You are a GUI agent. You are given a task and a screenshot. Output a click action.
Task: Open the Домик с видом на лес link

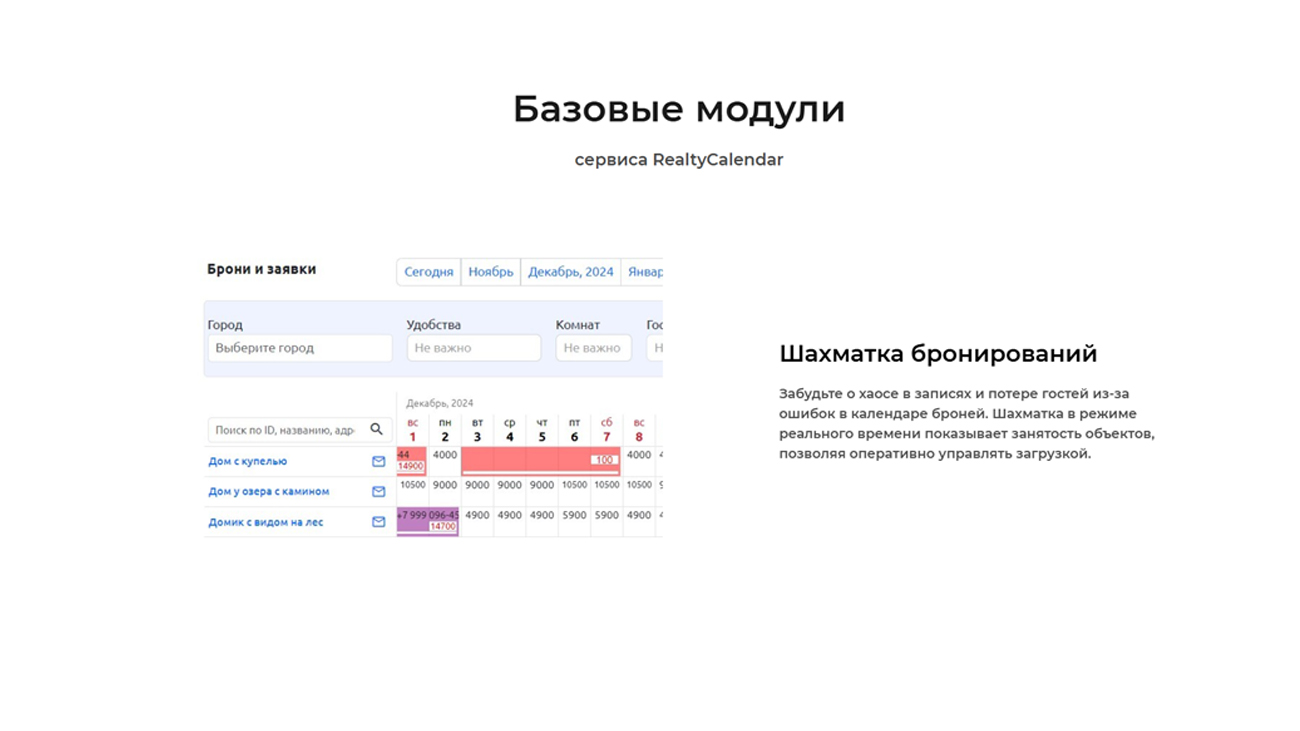(265, 522)
